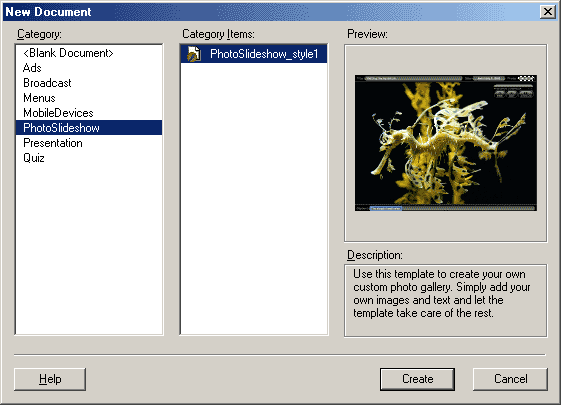Select the Quiz category
The height and width of the screenshot is (405, 561).
[34, 158]
